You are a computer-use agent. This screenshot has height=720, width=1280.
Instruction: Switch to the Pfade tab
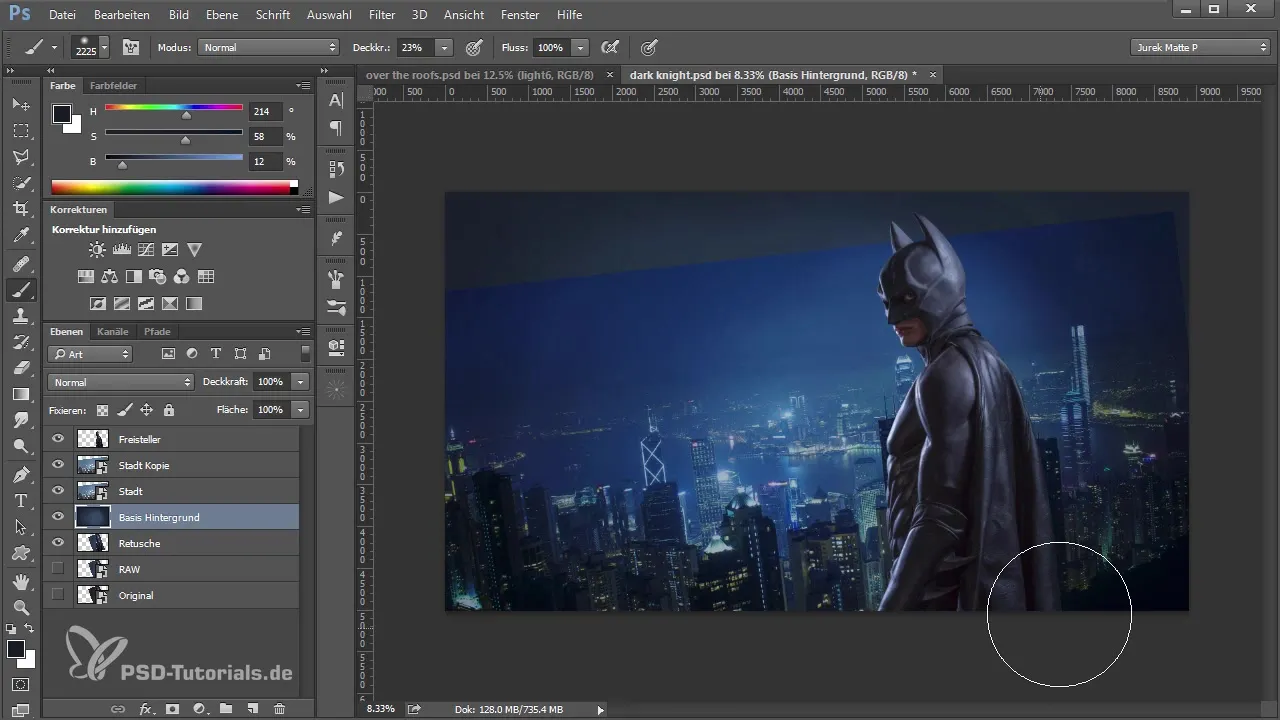(157, 331)
